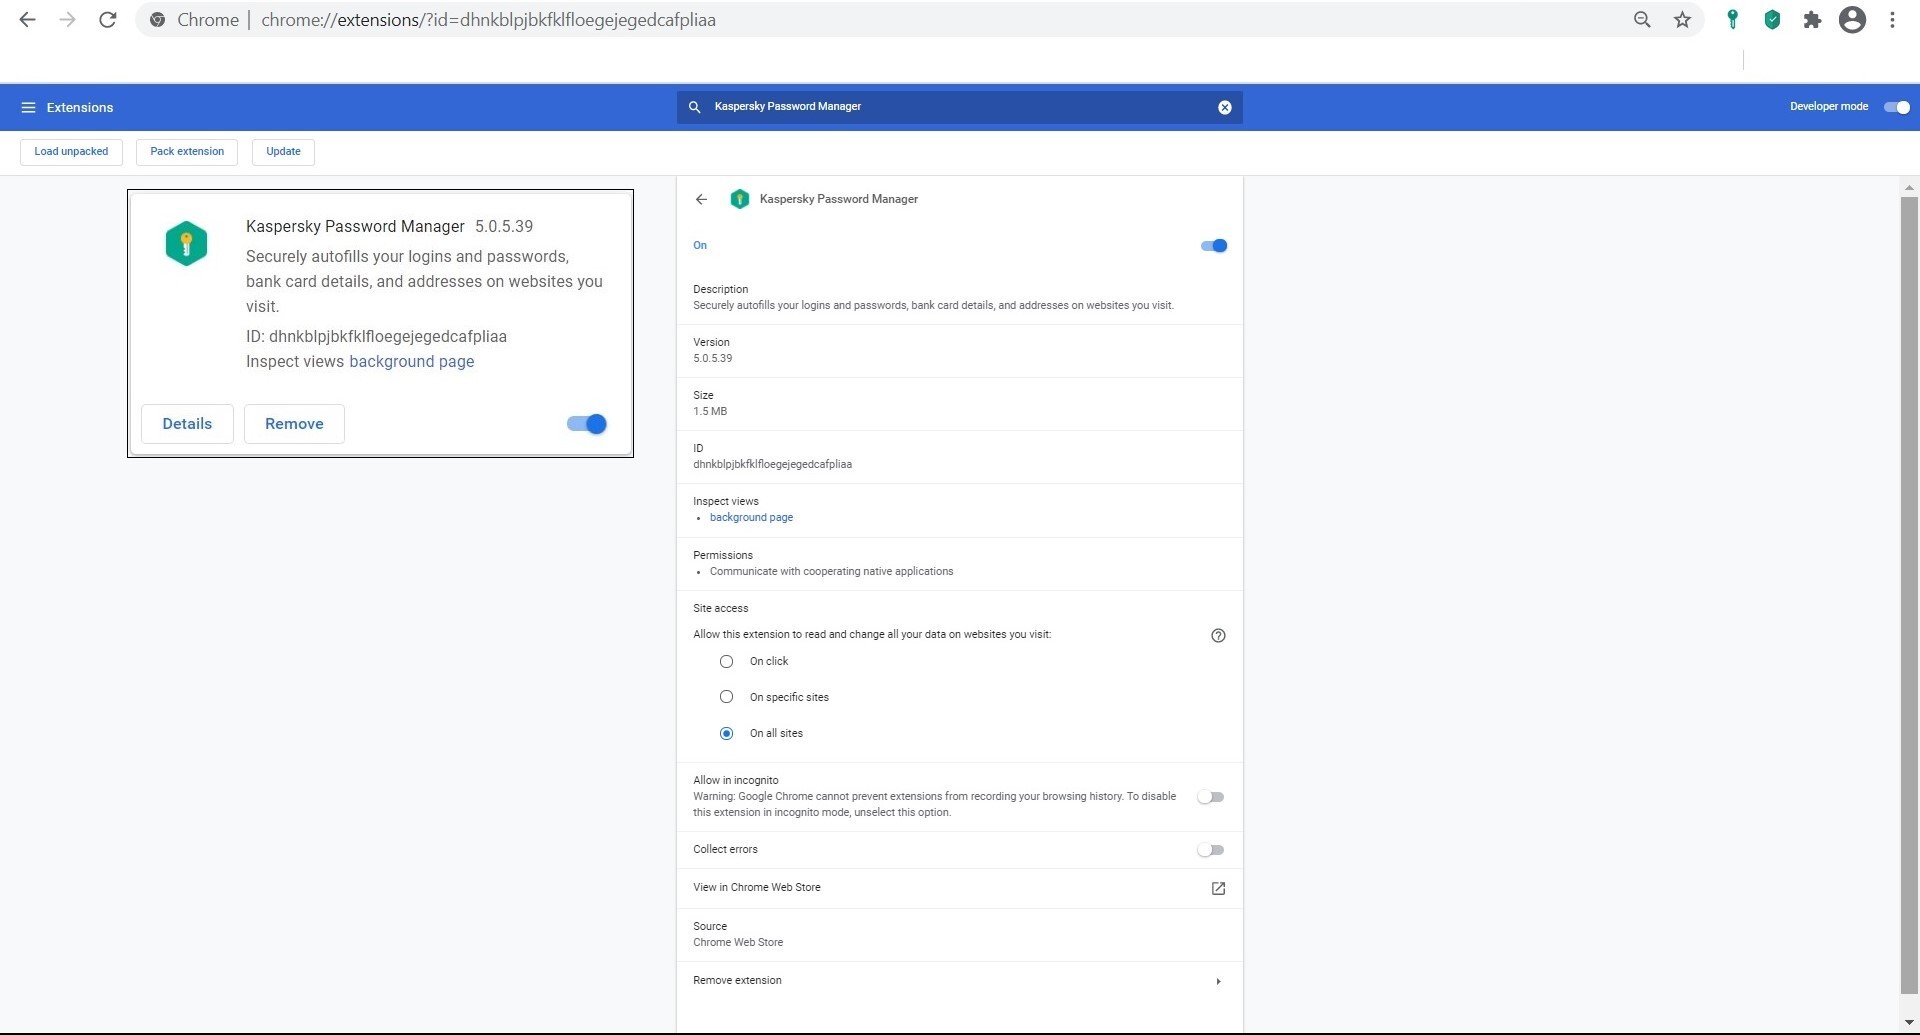Open Details on the extension card
Image resolution: width=1920 pixels, height=1035 pixels.
pyautogui.click(x=187, y=424)
